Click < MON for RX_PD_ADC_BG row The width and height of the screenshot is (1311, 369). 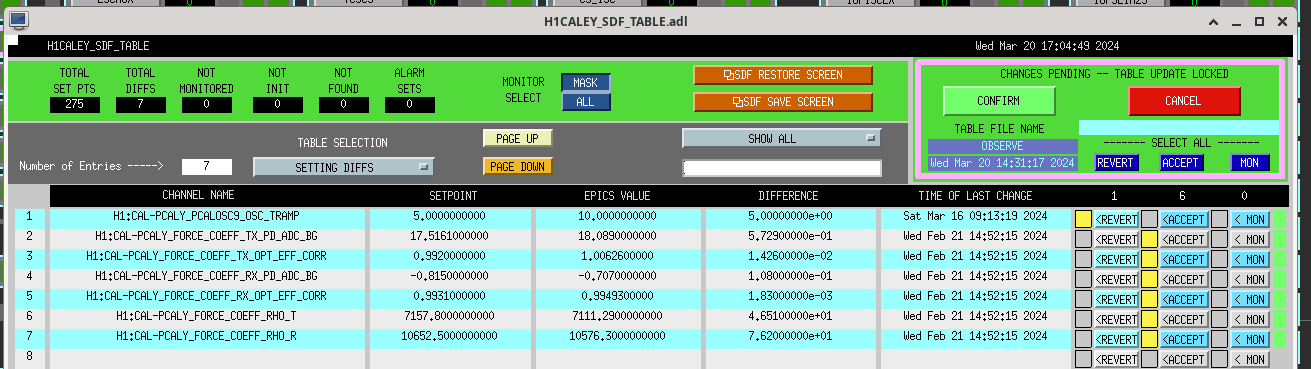point(1250,278)
